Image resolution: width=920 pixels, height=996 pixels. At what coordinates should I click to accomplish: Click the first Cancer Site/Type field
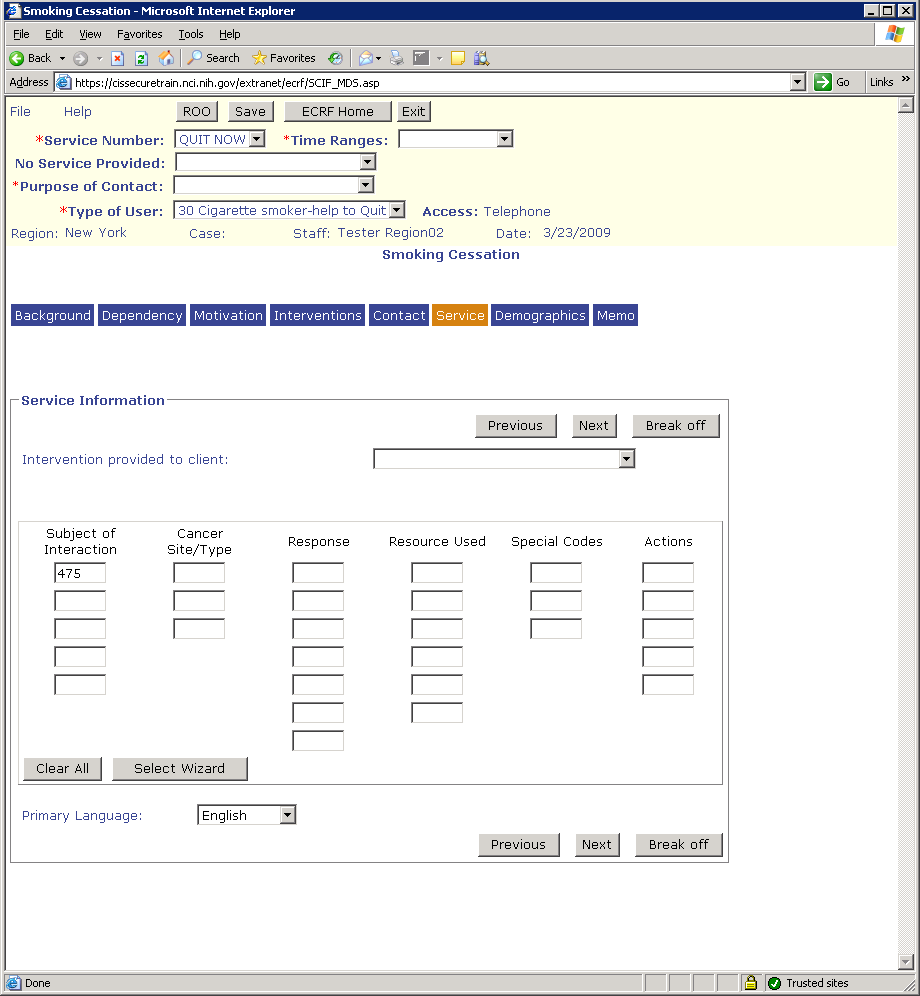click(199, 572)
